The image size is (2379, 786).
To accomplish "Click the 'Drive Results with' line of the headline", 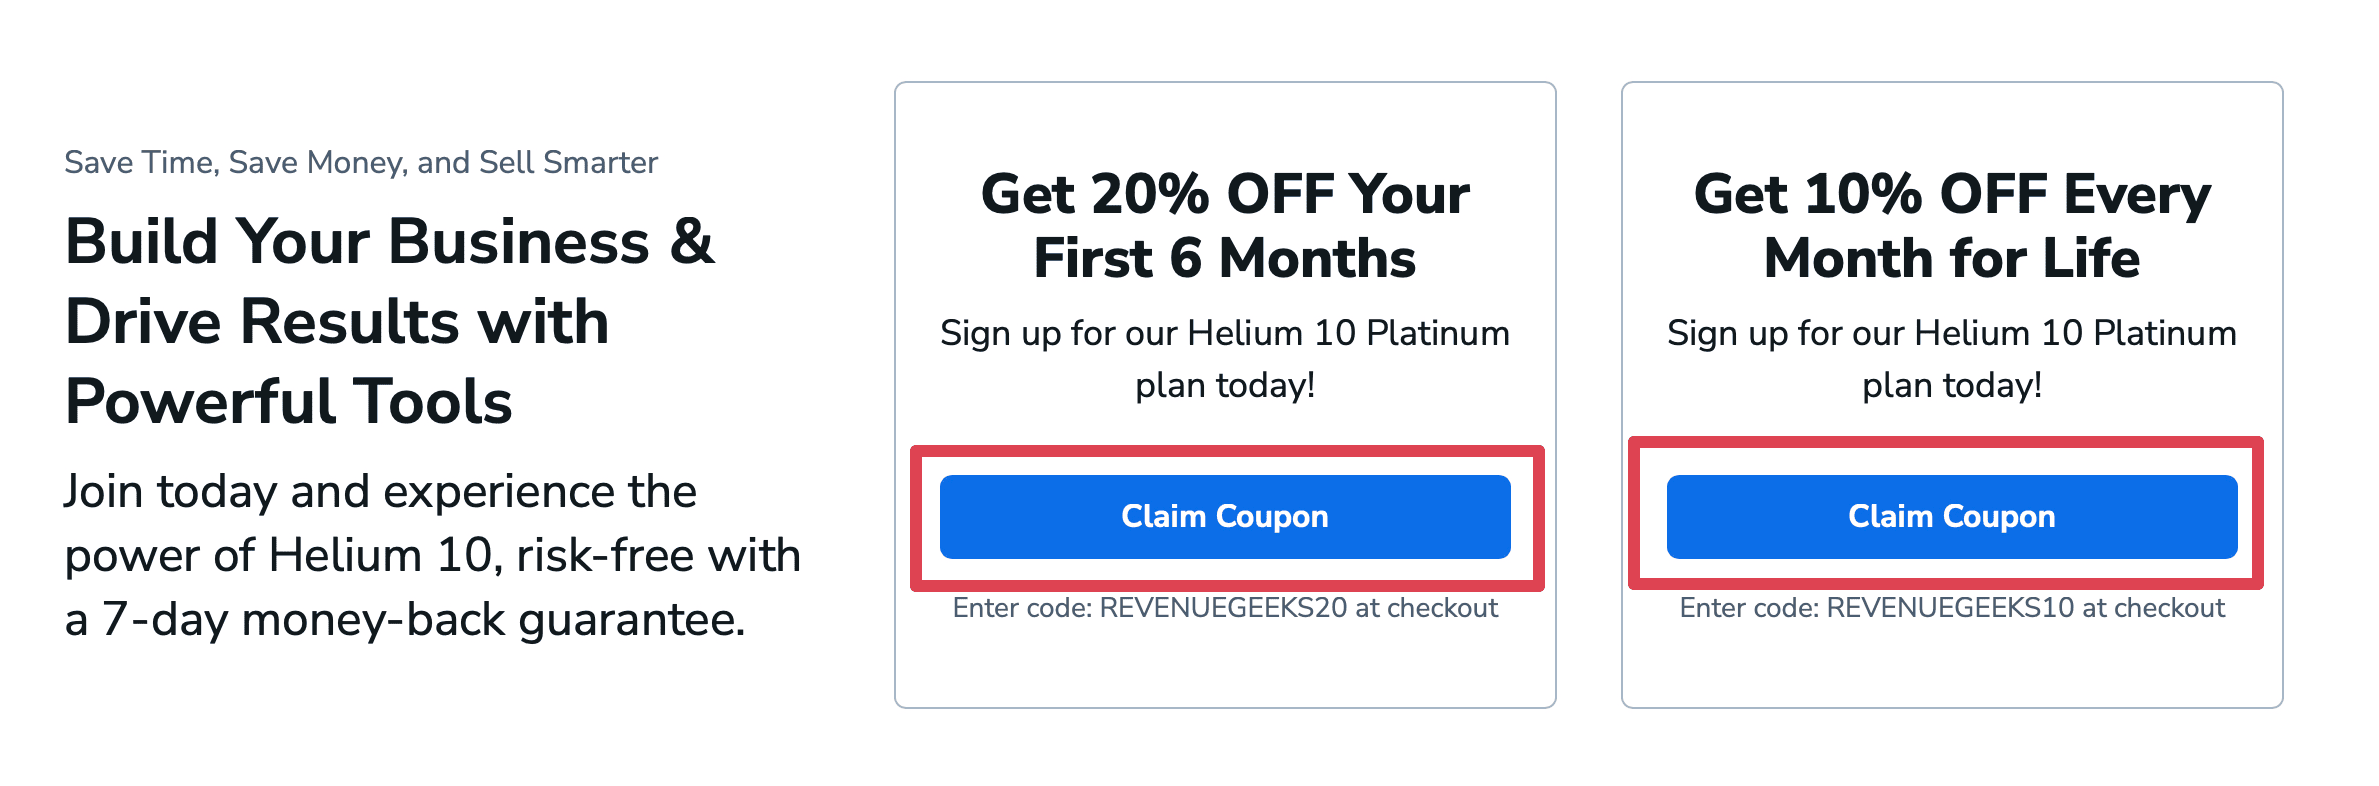I will click(x=337, y=322).
